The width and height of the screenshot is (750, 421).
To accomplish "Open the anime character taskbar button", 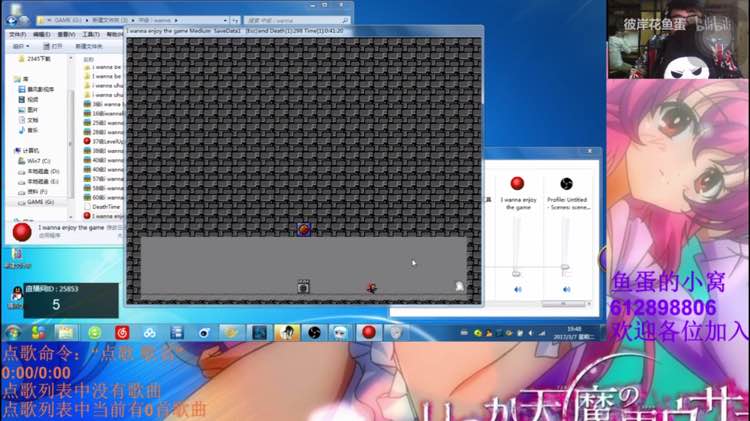I will 287,332.
